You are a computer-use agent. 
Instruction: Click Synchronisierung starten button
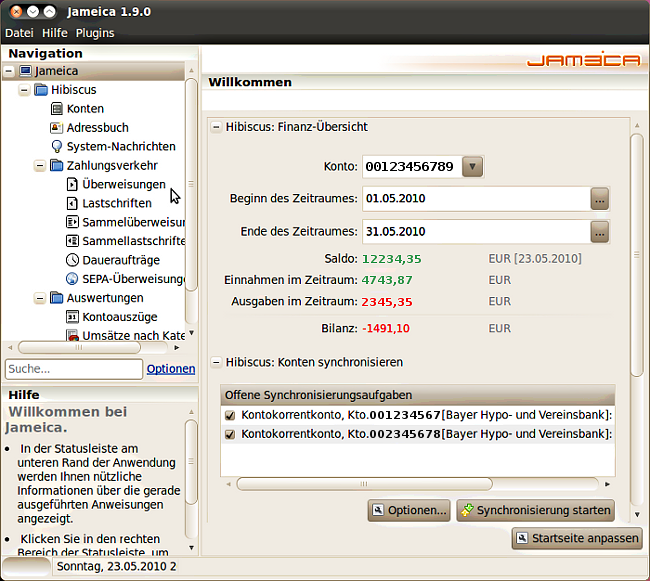coord(536,510)
